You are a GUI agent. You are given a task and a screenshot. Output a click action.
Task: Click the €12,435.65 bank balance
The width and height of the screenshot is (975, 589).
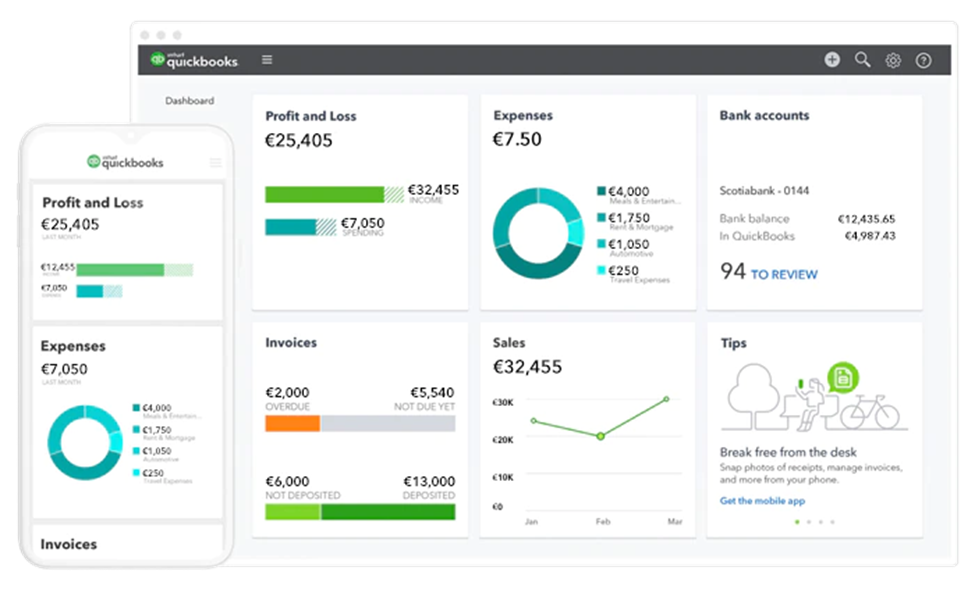point(866,219)
